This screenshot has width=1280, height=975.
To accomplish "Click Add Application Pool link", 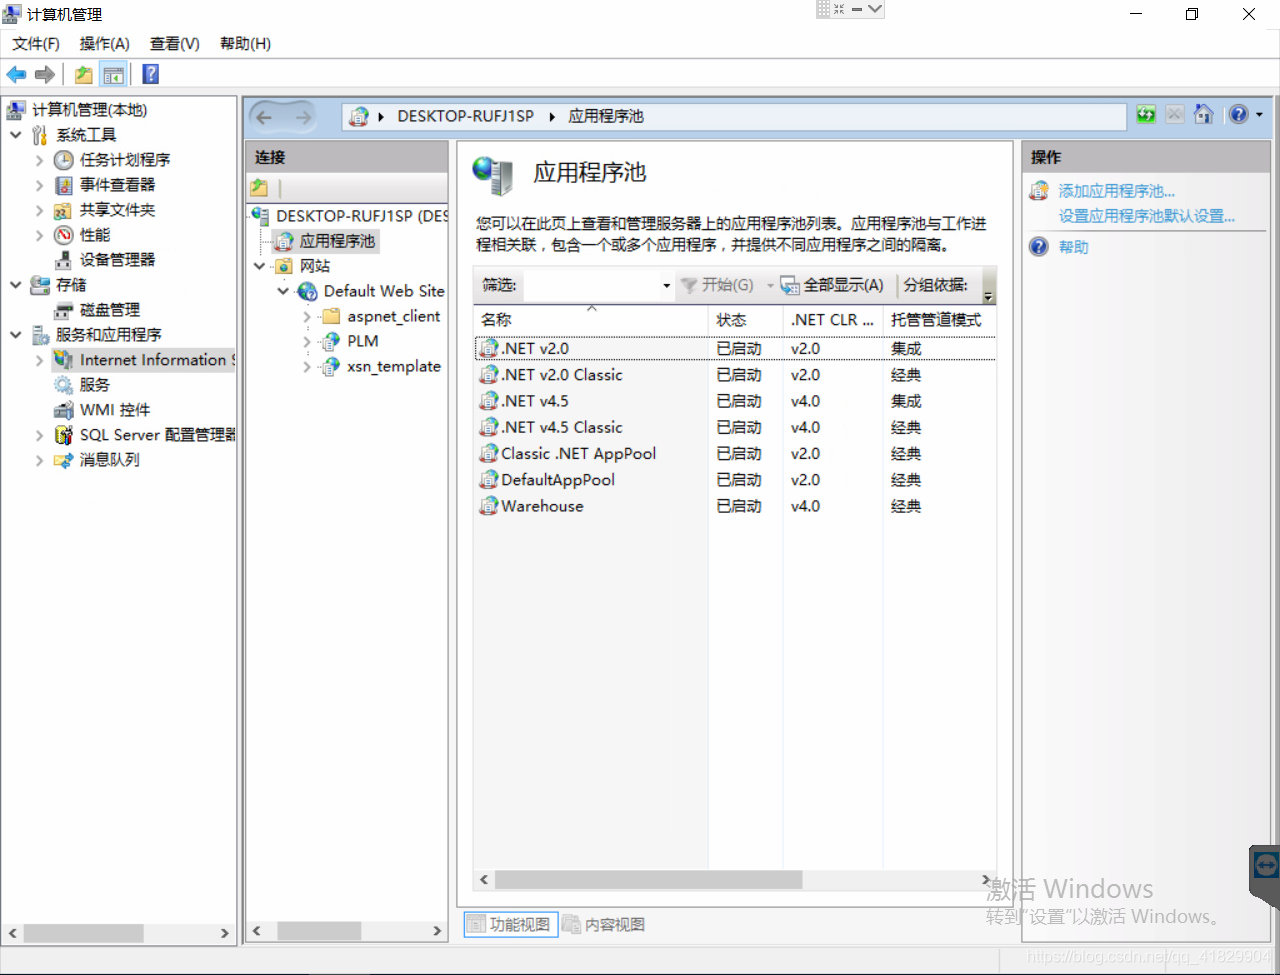I will (1117, 191).
